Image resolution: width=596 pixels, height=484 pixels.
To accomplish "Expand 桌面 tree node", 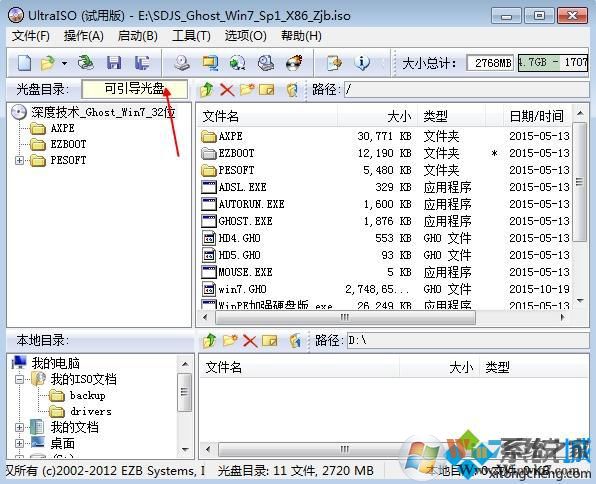I will pyautogui.click(x=19, y=443).
